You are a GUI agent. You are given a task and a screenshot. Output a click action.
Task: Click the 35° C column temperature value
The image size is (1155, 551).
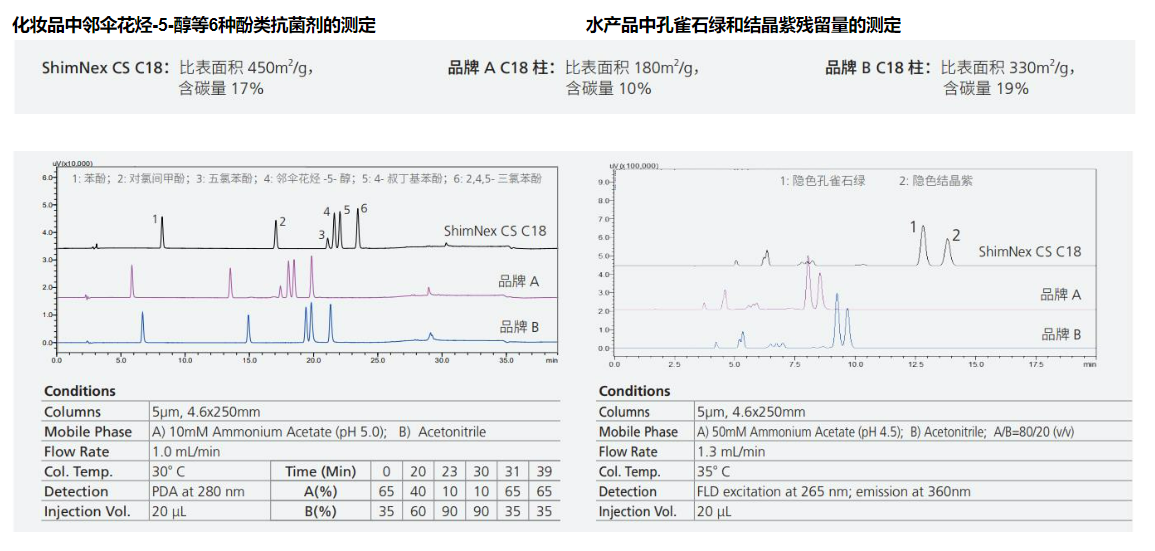coord(713,472)
